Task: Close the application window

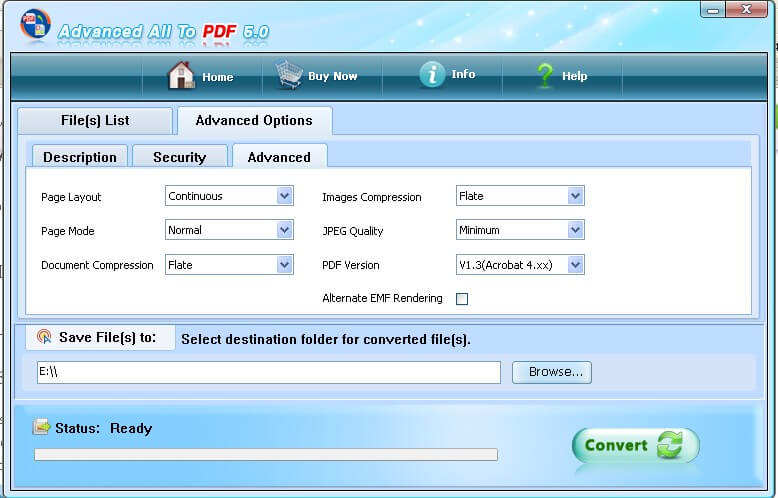Action: click(746, 10)
